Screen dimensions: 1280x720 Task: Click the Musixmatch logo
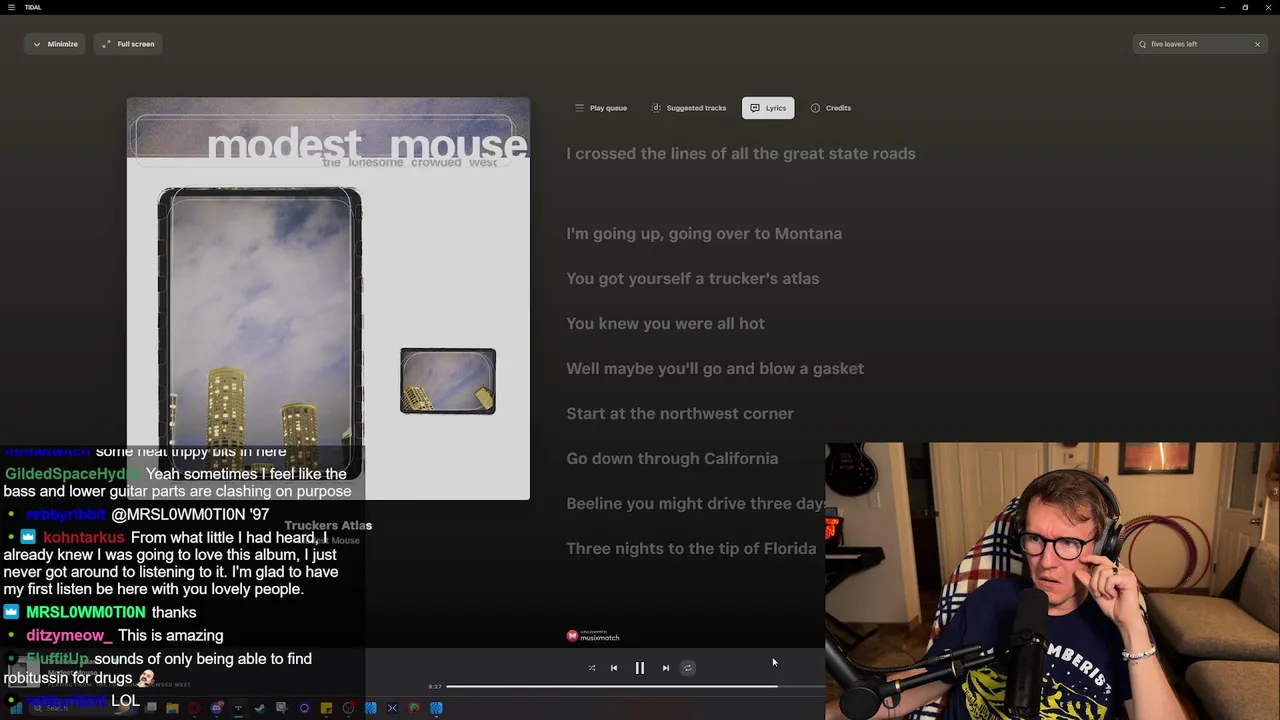click(593, 636)
